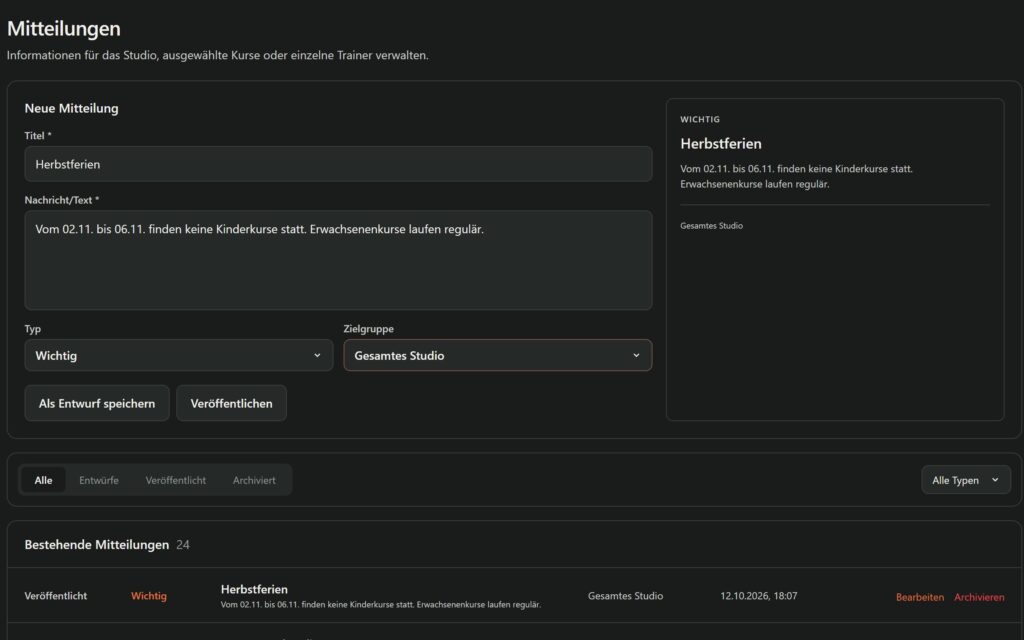Image resolution: width=1024 pixels, height=640 pixels.
Task: Click Archivieren on the Herbstferien row
Action: [979, 597]
